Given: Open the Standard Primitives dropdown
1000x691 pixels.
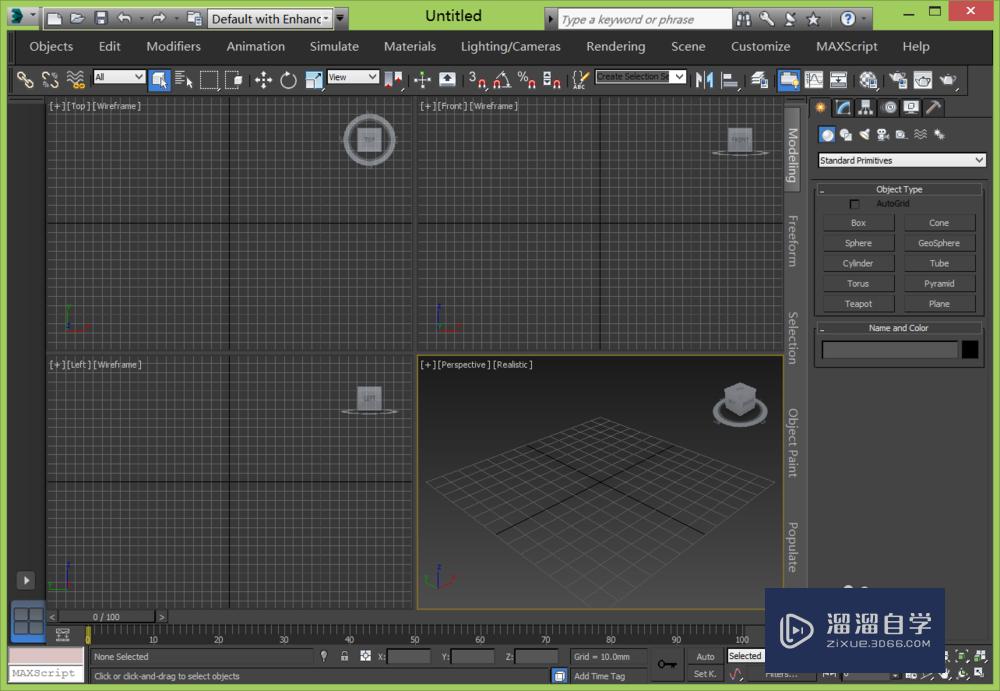Looking at the screenshot, I should (902, 160).
